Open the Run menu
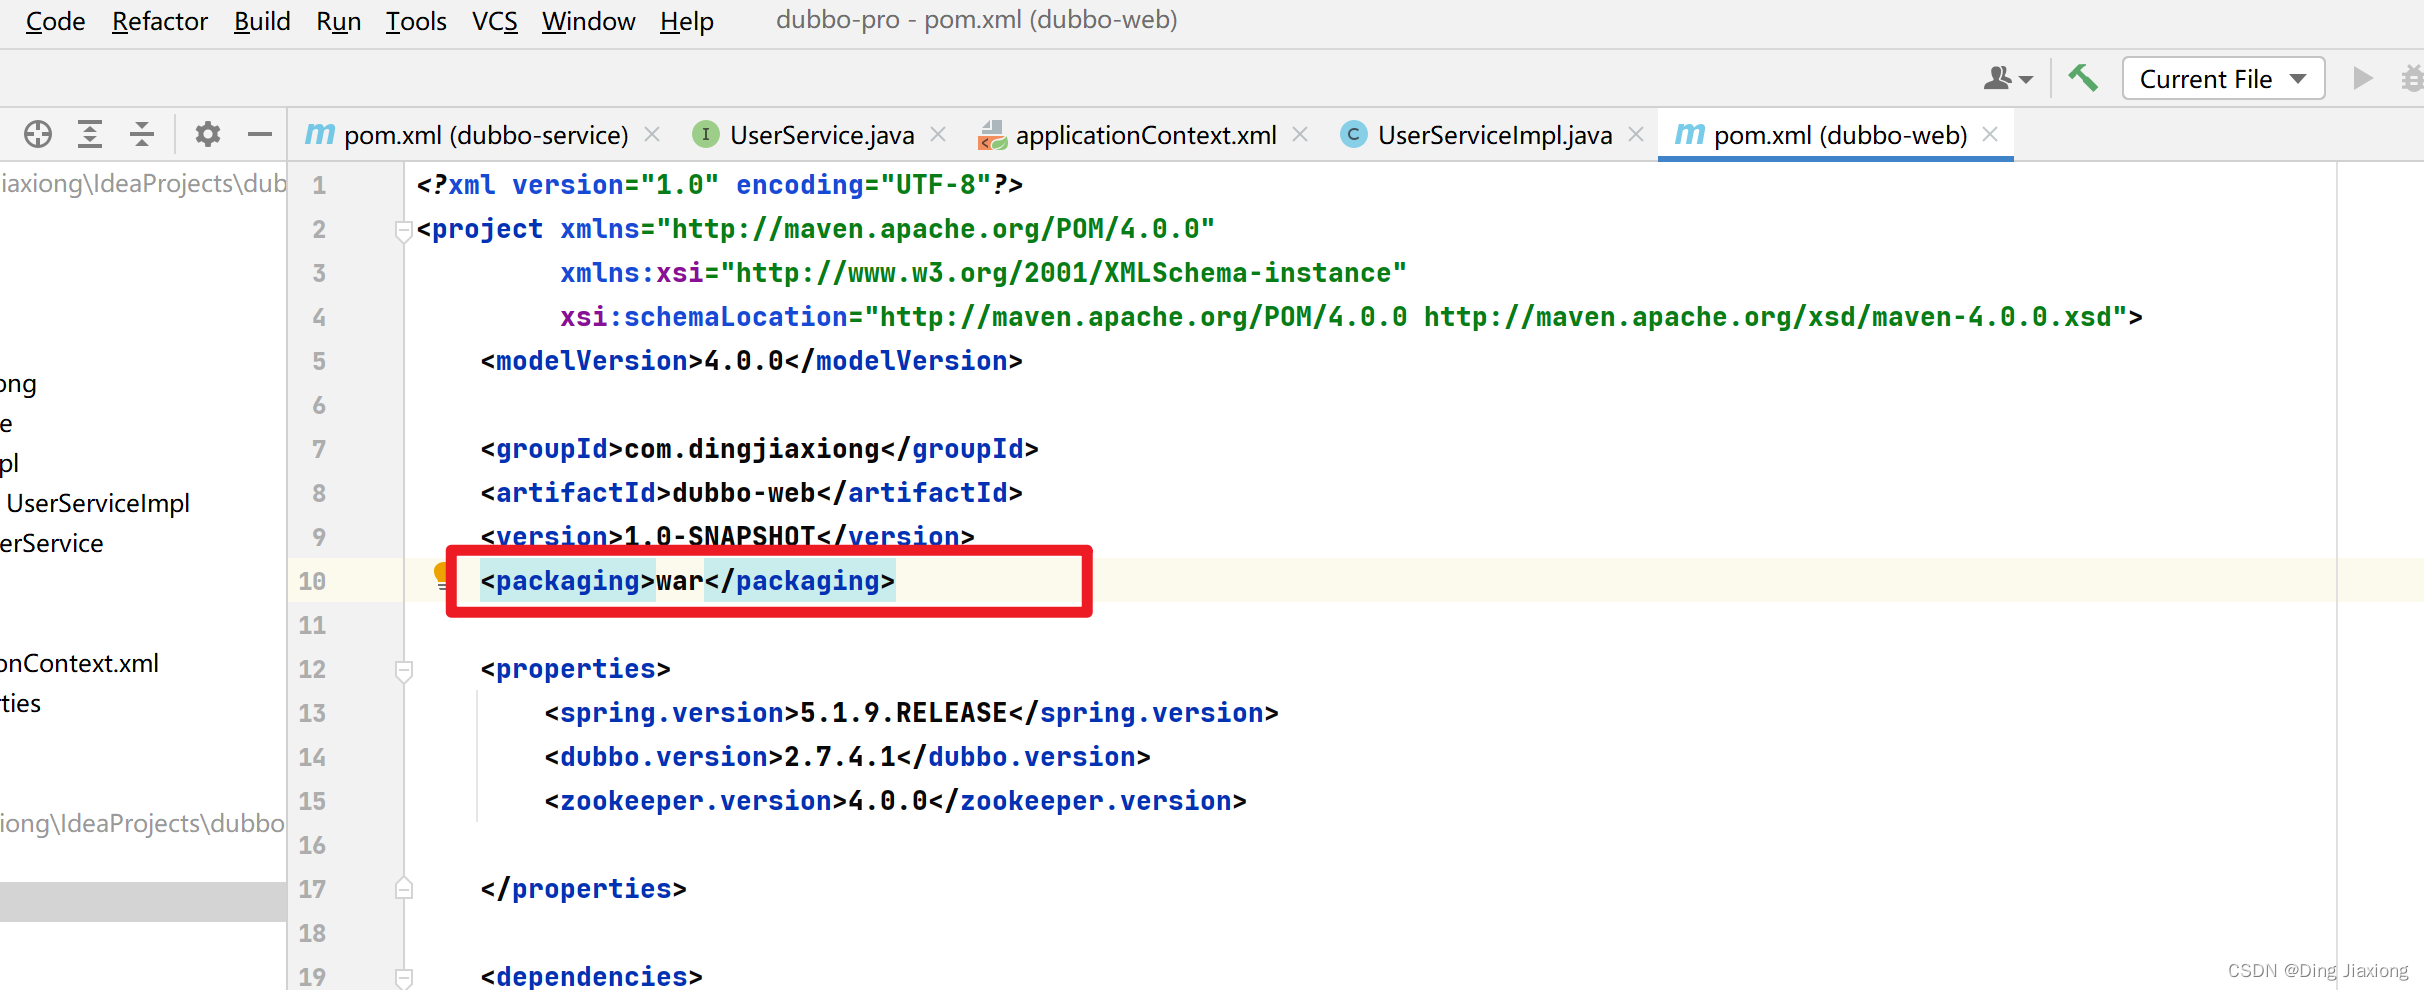This screenshot has width=2424, height=990. point(338,21)
